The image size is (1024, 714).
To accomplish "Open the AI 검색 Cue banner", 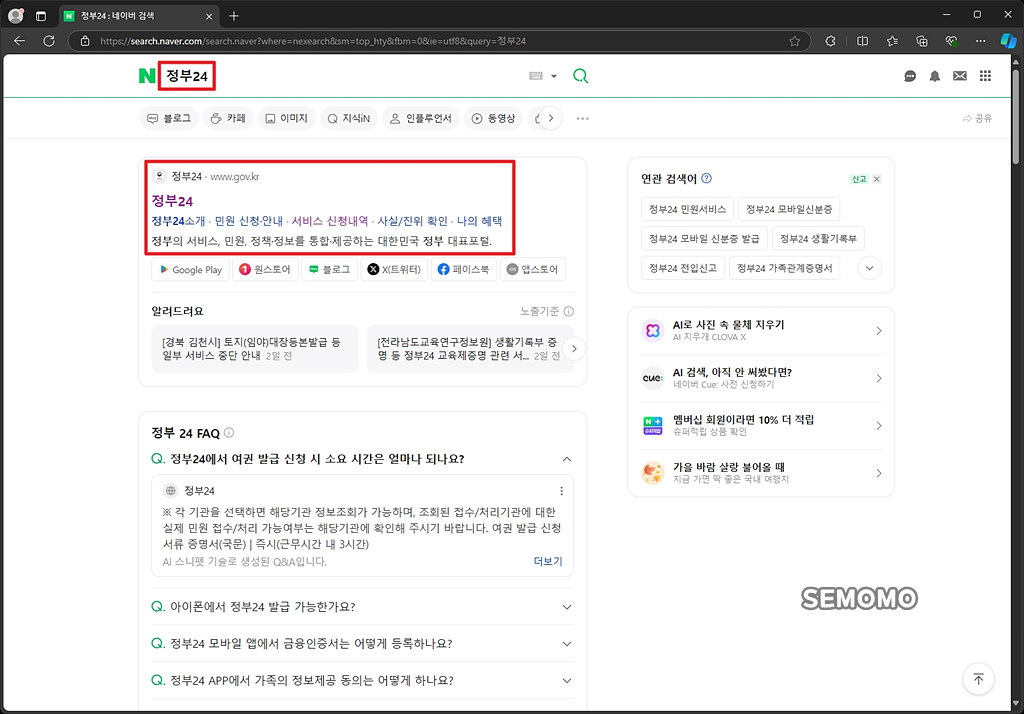I will point(761,378).
